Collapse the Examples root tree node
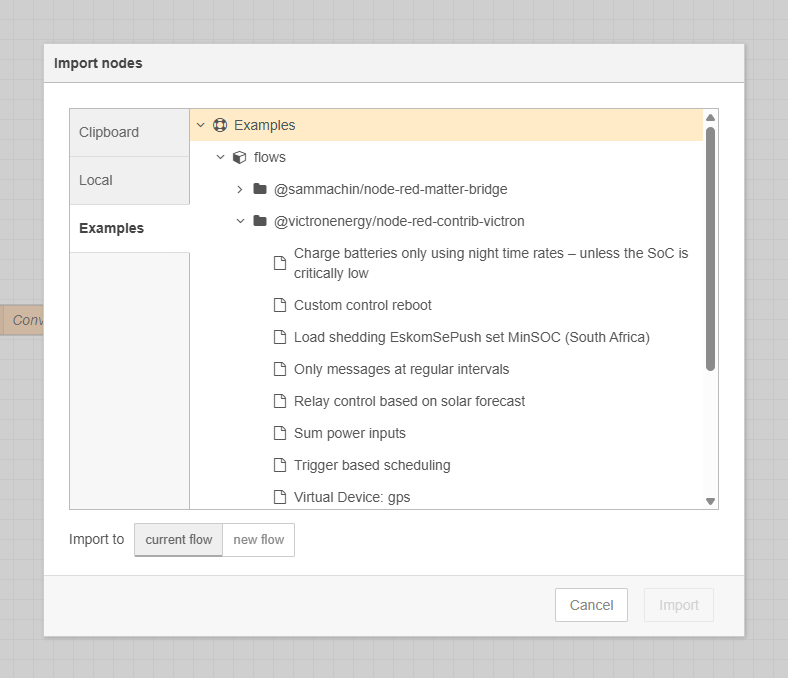 200,125
